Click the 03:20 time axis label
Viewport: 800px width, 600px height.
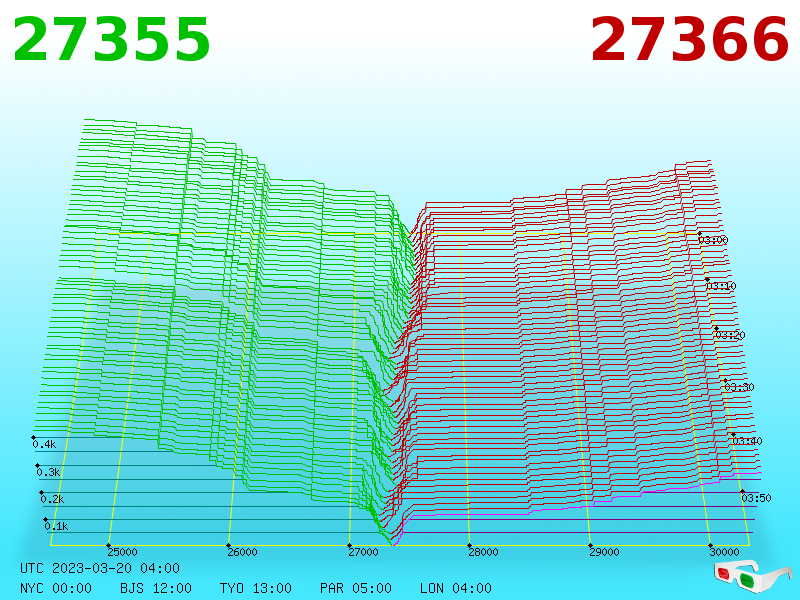tap(731, 335)
